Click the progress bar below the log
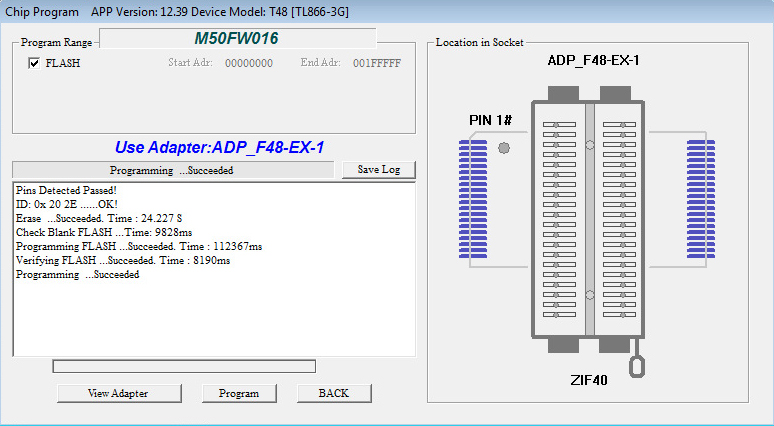 tap(184, 367)
